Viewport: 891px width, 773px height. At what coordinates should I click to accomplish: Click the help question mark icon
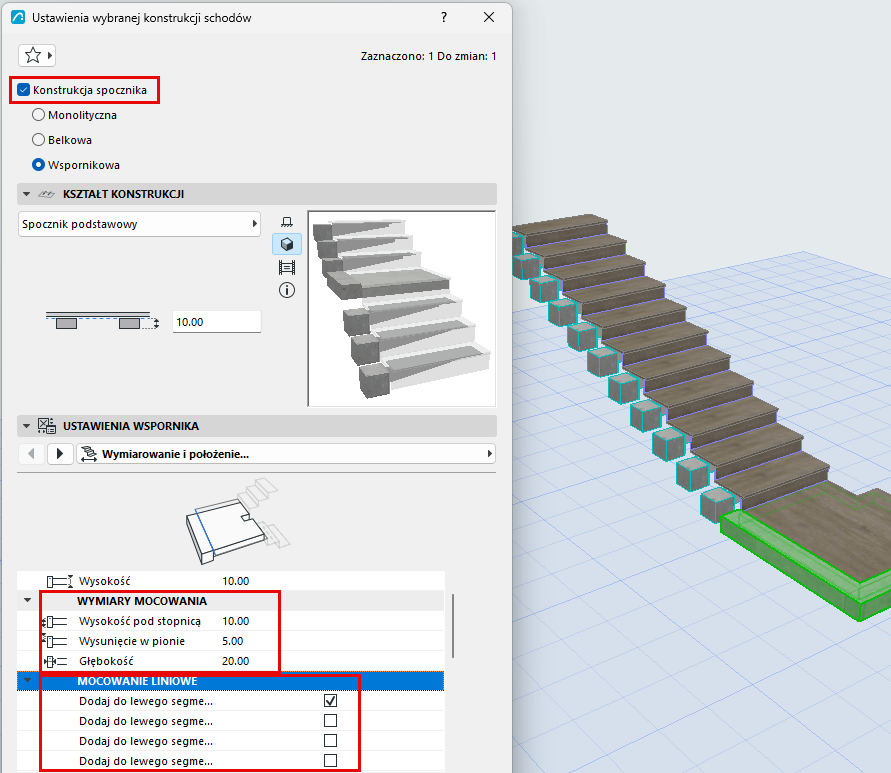pos(444,17)
